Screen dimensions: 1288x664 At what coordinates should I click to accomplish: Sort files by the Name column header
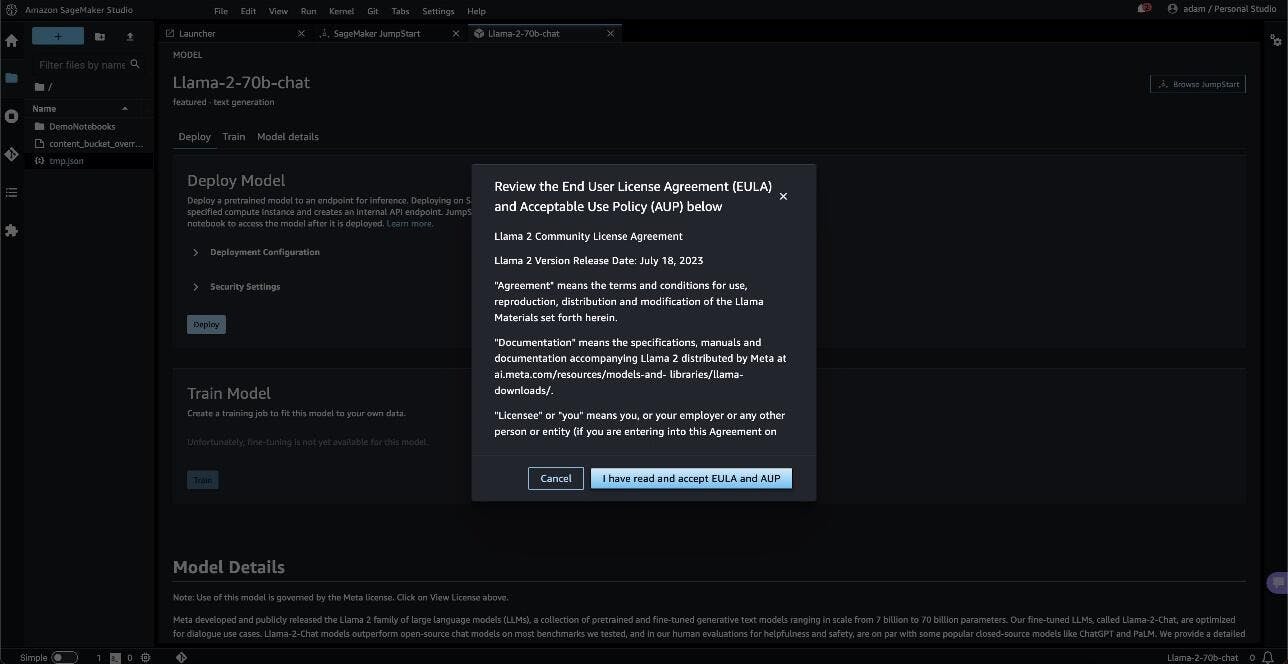point(80,108)
